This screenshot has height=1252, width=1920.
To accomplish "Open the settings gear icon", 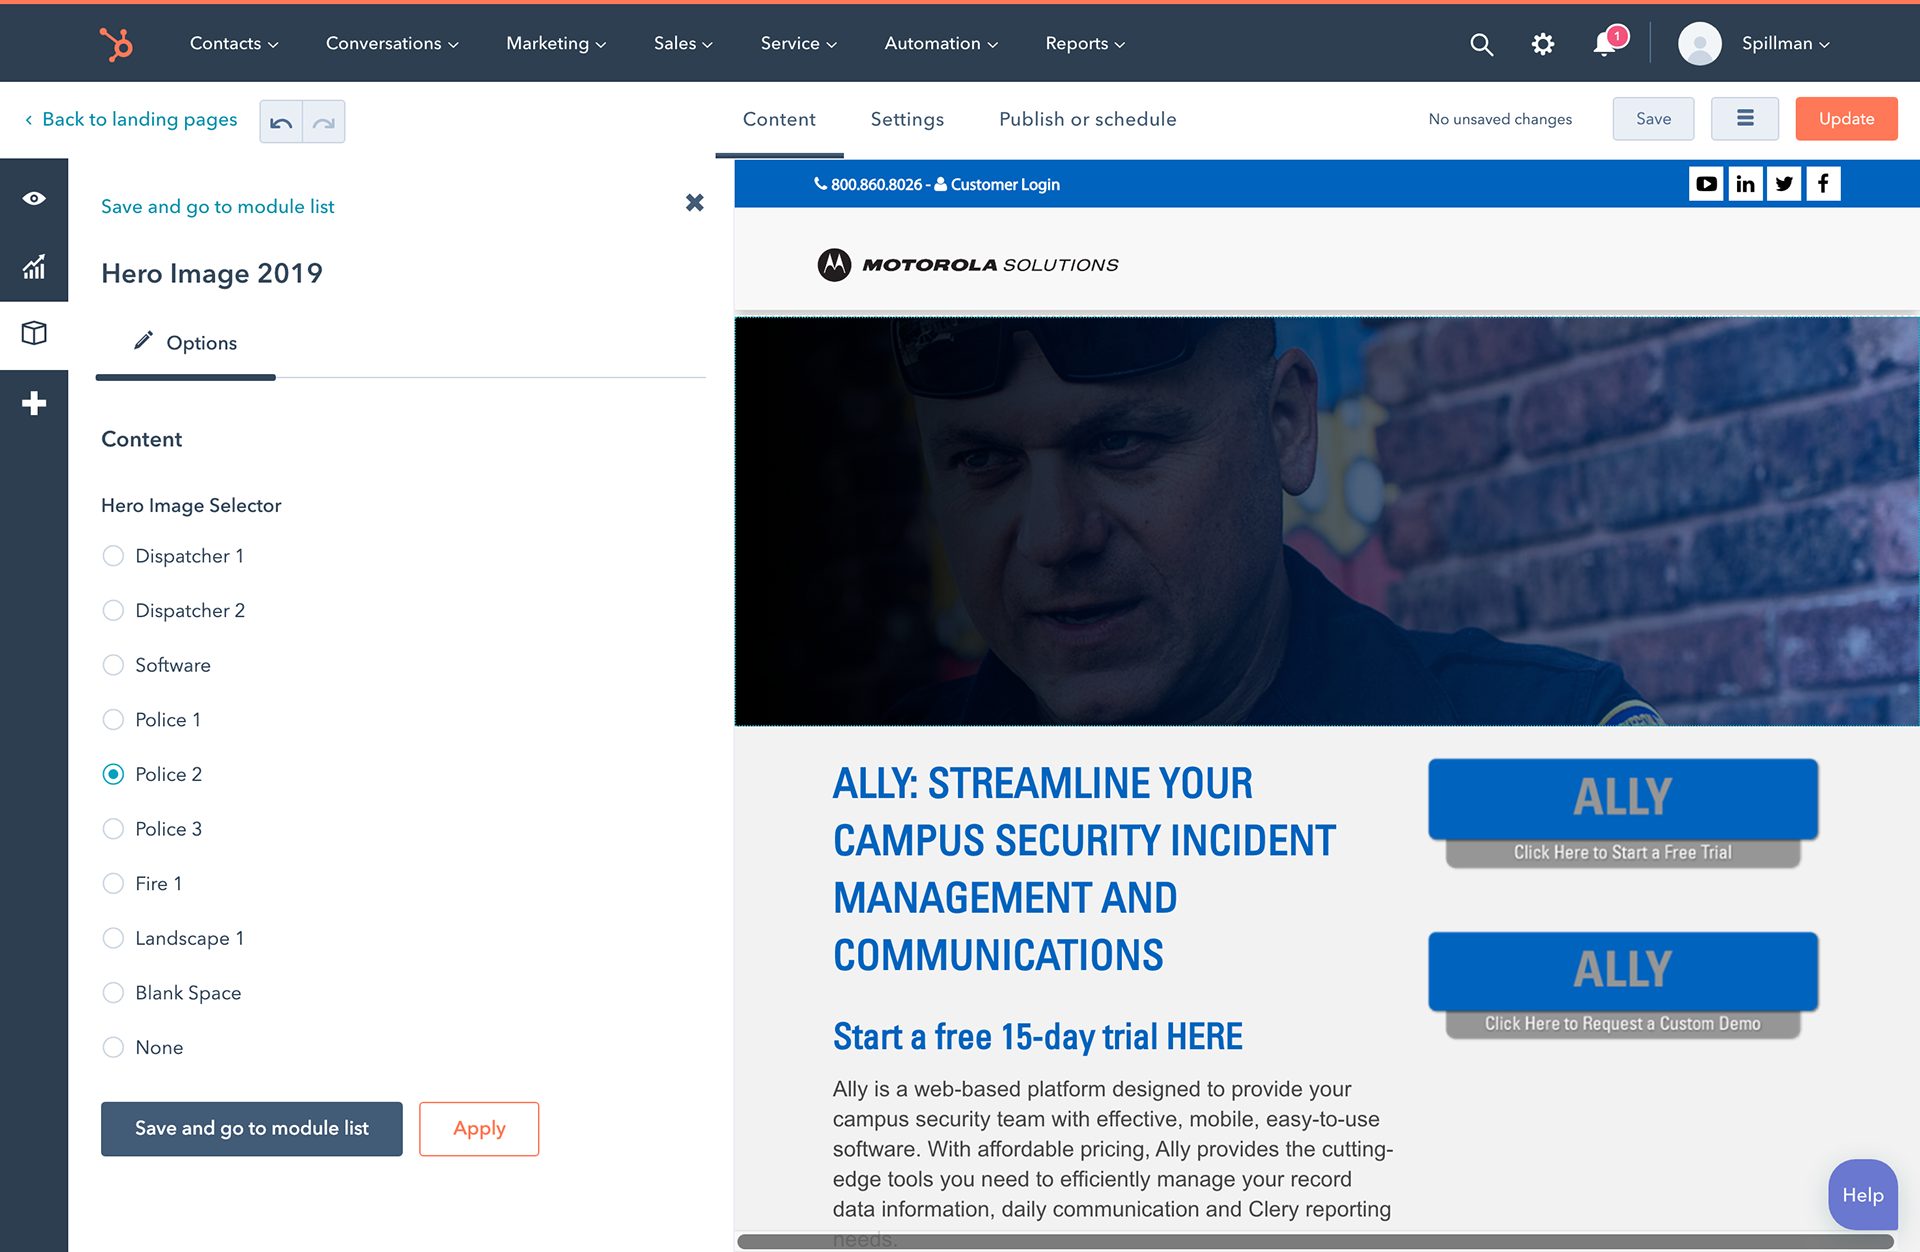I will [1543, 44].
